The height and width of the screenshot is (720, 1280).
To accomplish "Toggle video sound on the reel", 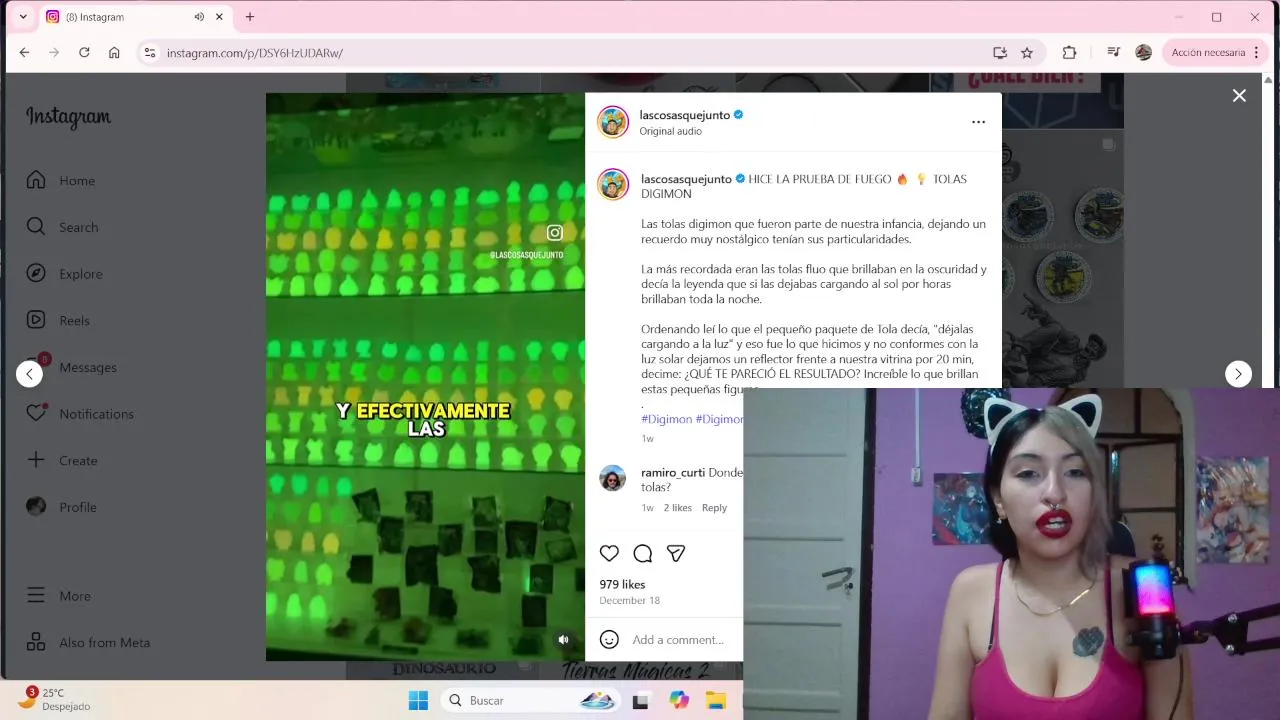I will coord(563,640).
